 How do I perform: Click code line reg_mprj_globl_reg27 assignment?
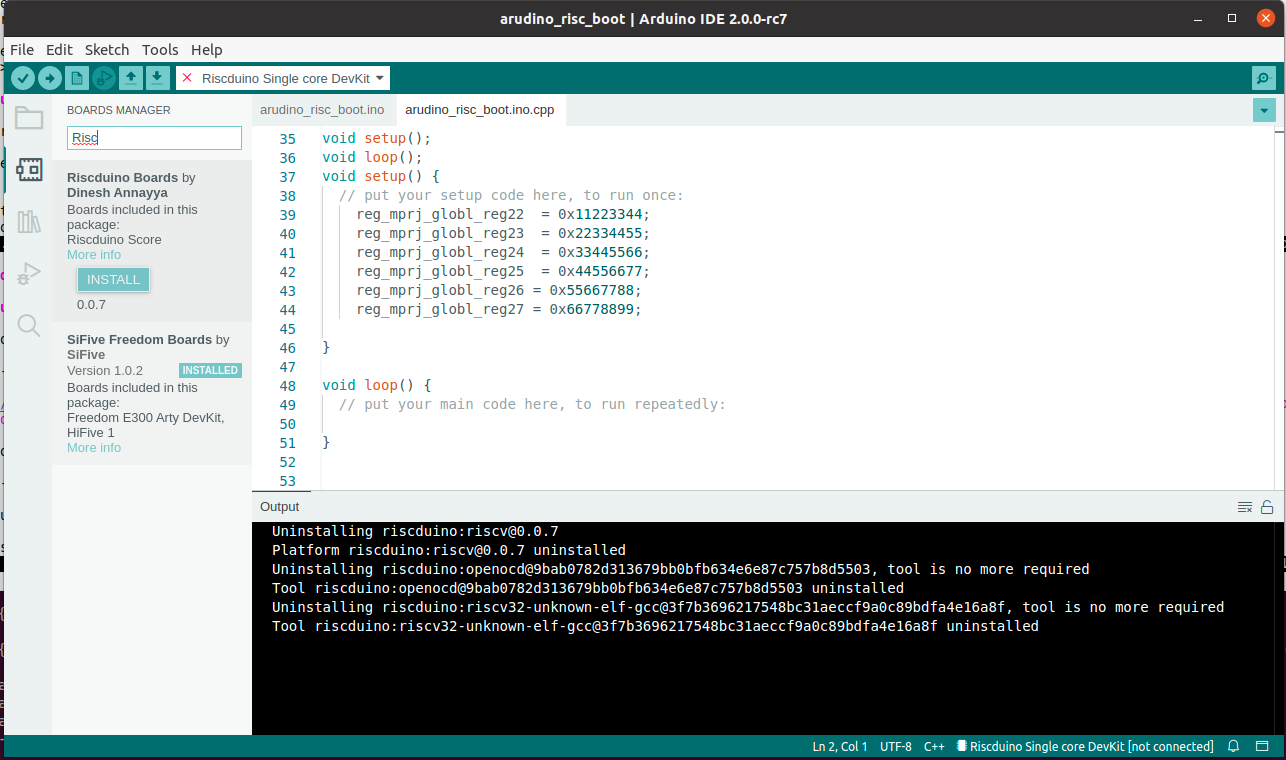498,310
